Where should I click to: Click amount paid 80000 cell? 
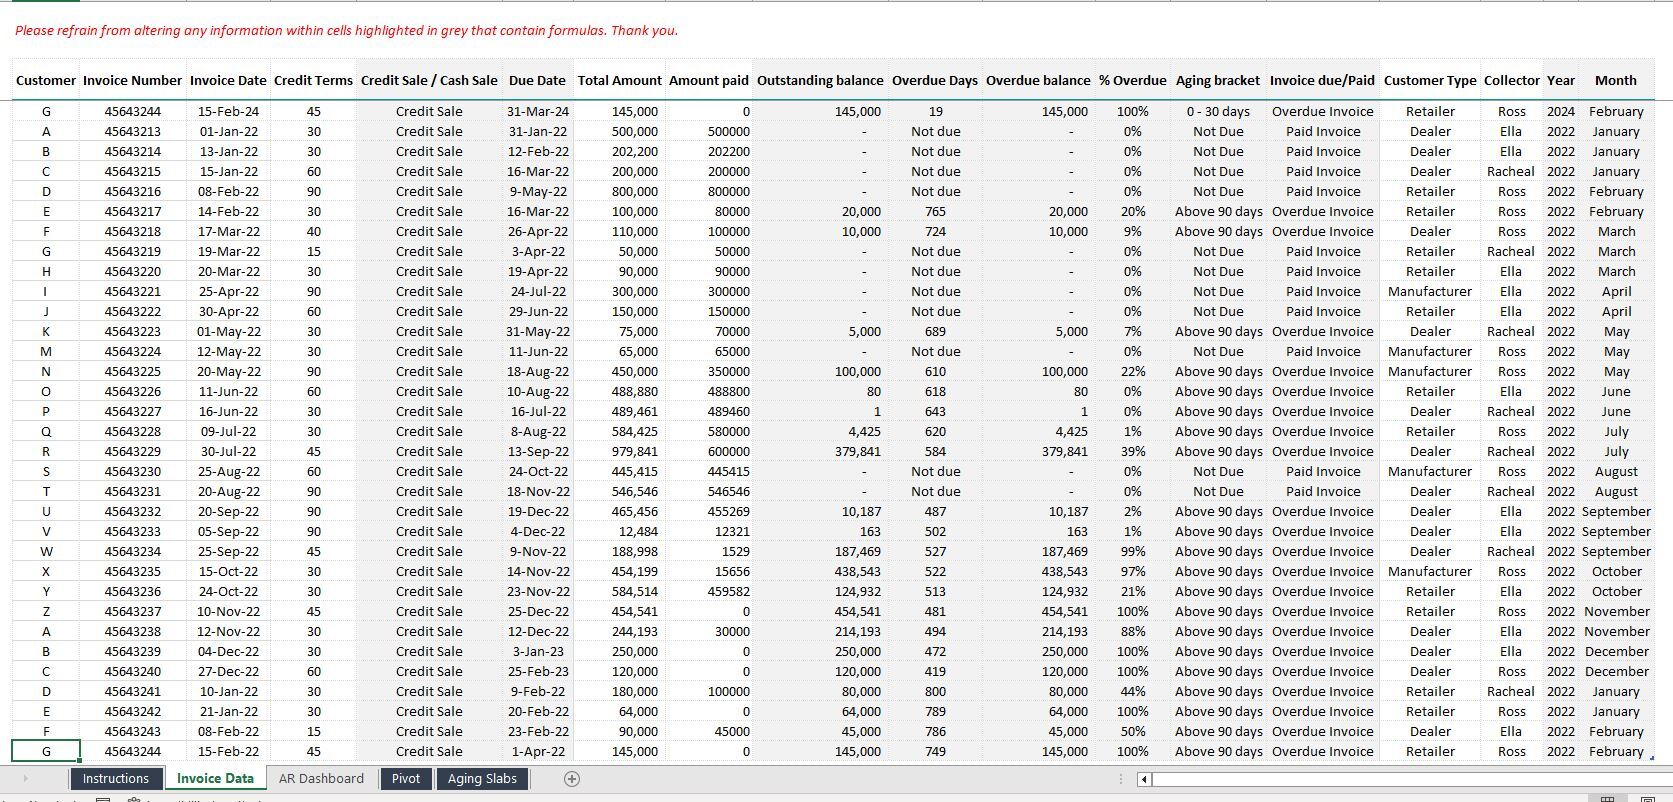tap(709, 211)
